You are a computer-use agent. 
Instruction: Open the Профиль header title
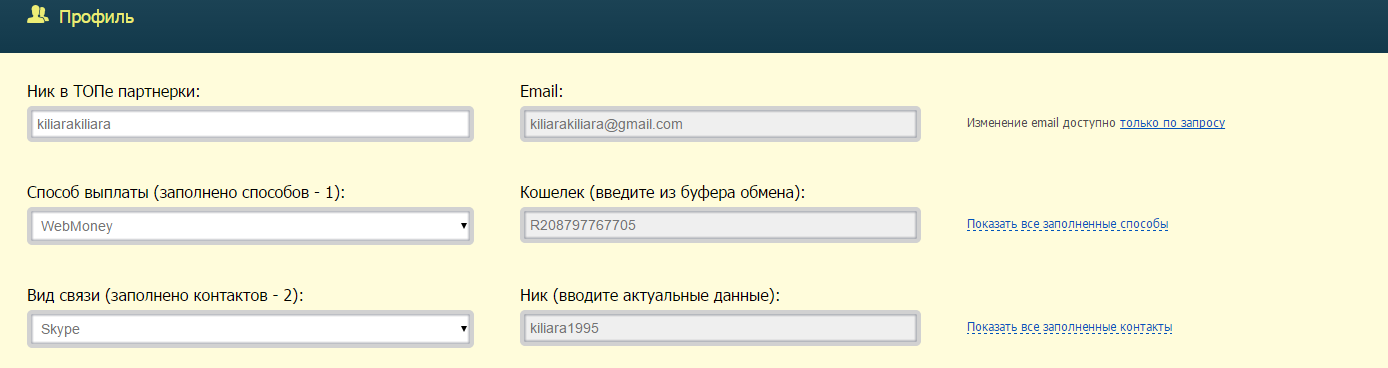pos(96,17)
